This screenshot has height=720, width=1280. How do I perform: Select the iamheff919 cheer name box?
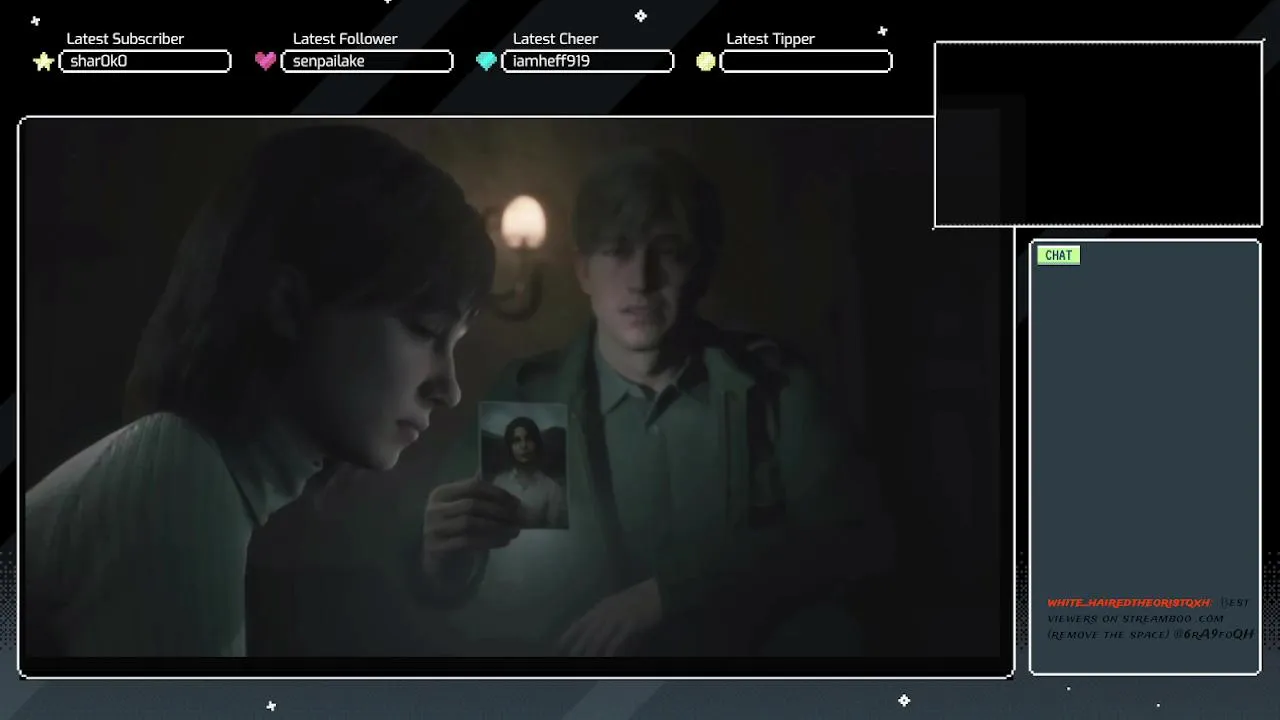[x=587, y=61]
